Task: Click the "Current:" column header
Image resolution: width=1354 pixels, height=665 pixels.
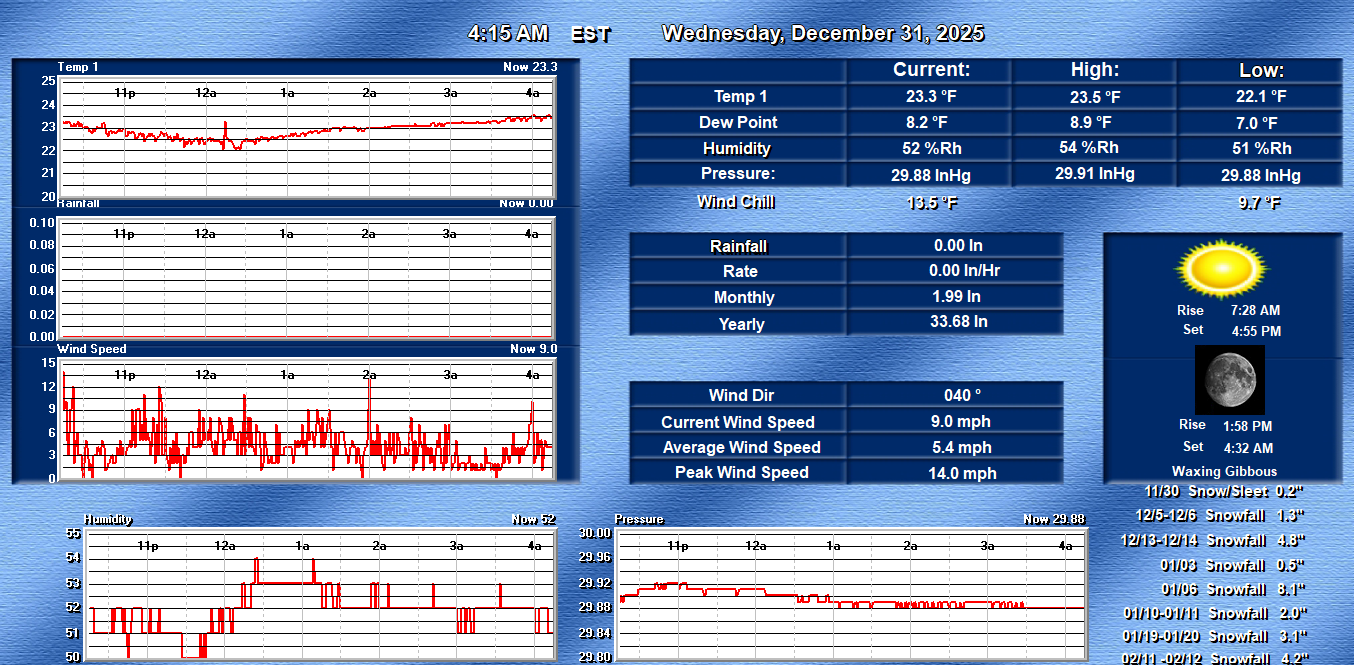Action: 930,70
